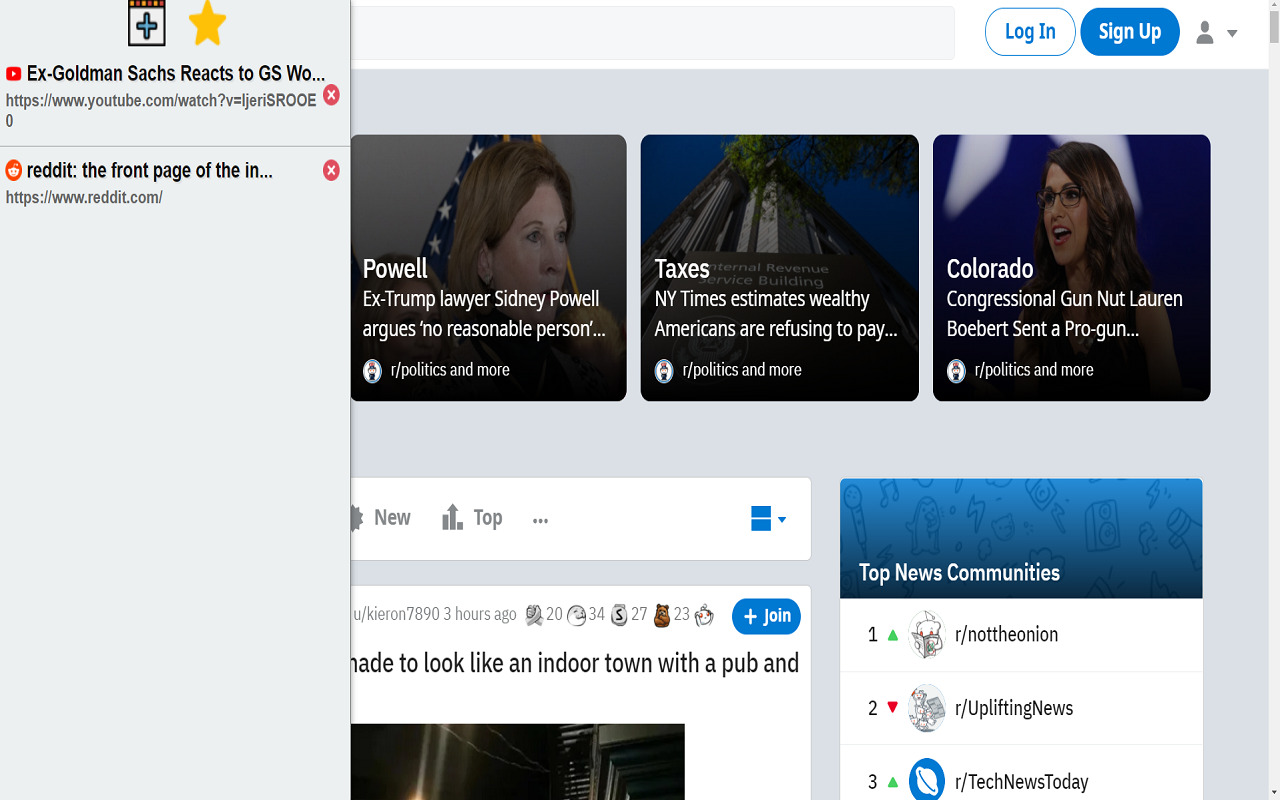Open the post layout view dropdown
Image resolution: width=1280 pixels, height=800 pixels.
tap(765, 519)
